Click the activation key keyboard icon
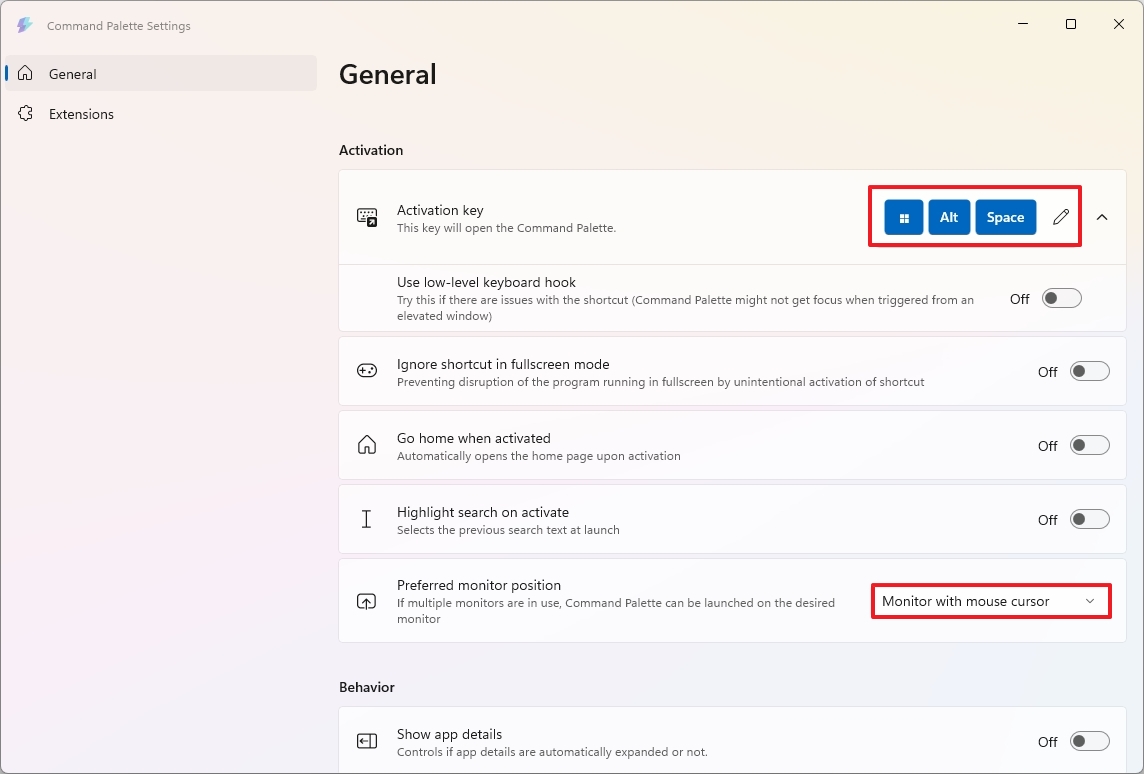The image size is (1144, 774). (x=367, y=217)
